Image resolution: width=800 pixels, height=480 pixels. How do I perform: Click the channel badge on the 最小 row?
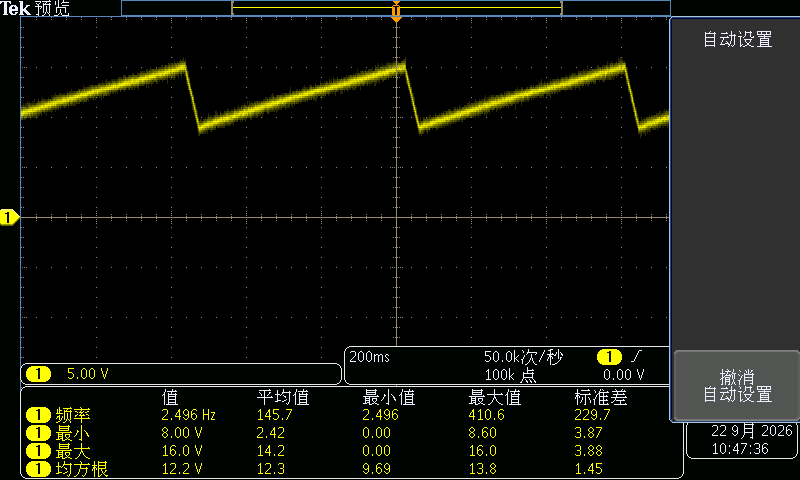tap(38, 433)
